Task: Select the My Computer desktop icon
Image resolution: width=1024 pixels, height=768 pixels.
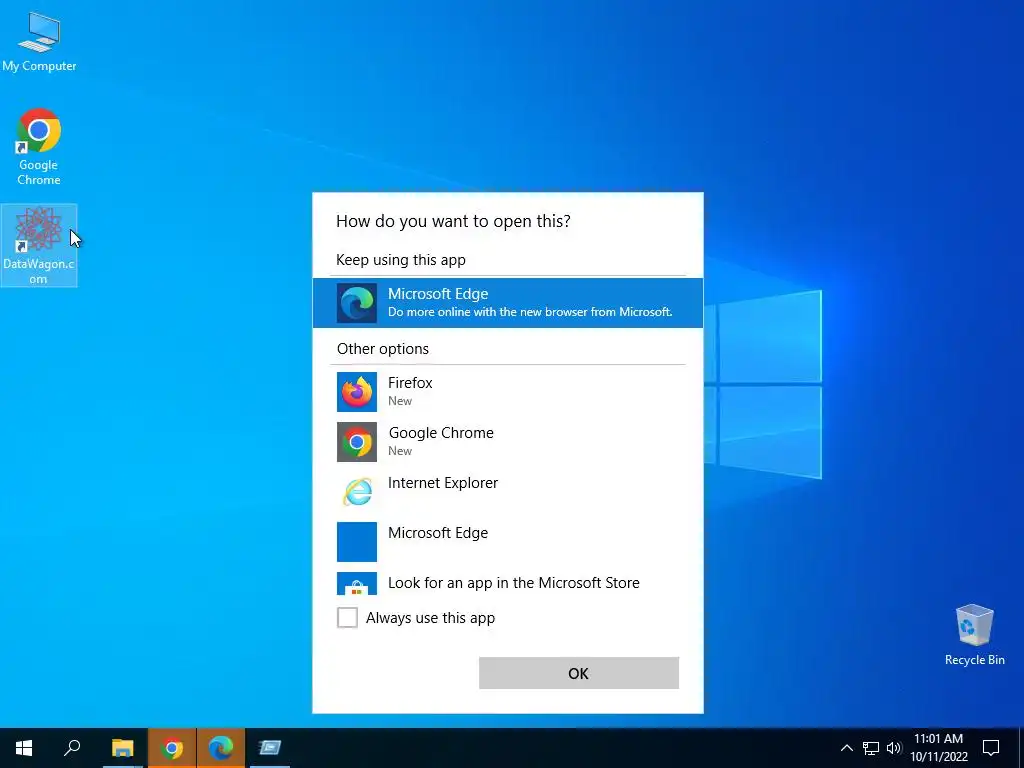Action: click(x=39, y=42)
